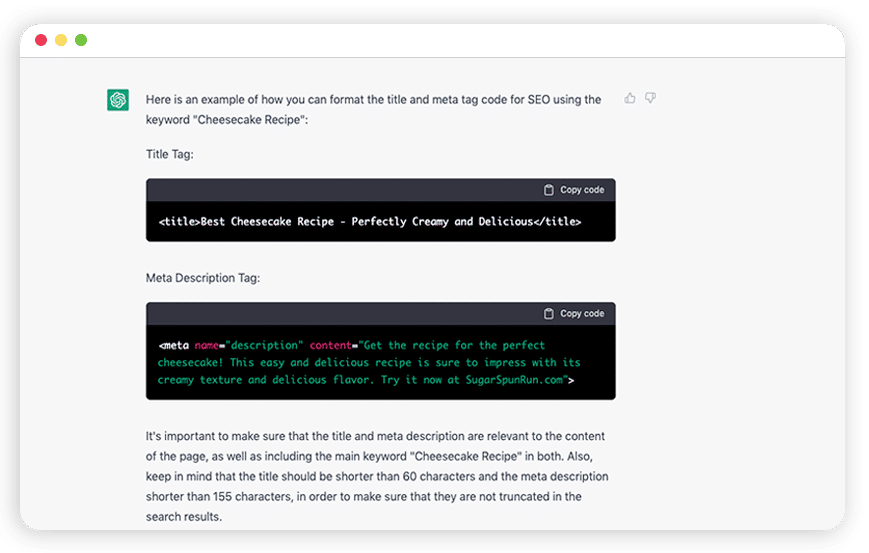
Task: Click "Copy code" text above the meta tag
Action: pyautogui.click(x=582, y=314)
